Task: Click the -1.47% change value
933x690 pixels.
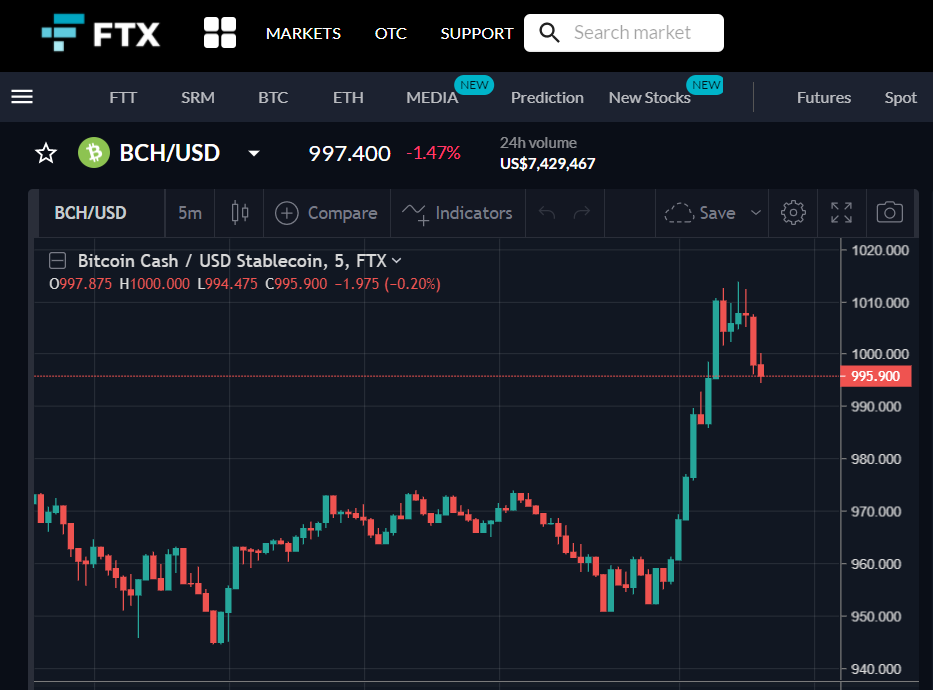Action: pyautogui.click(x=433, y=153)
